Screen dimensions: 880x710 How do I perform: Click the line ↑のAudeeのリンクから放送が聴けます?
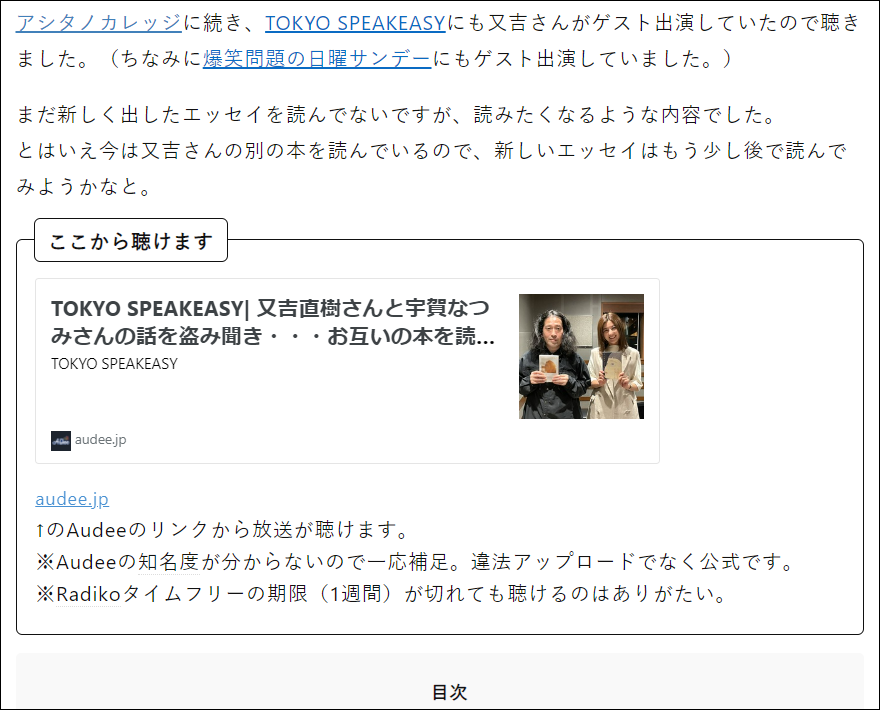click(x=221, y=530)
